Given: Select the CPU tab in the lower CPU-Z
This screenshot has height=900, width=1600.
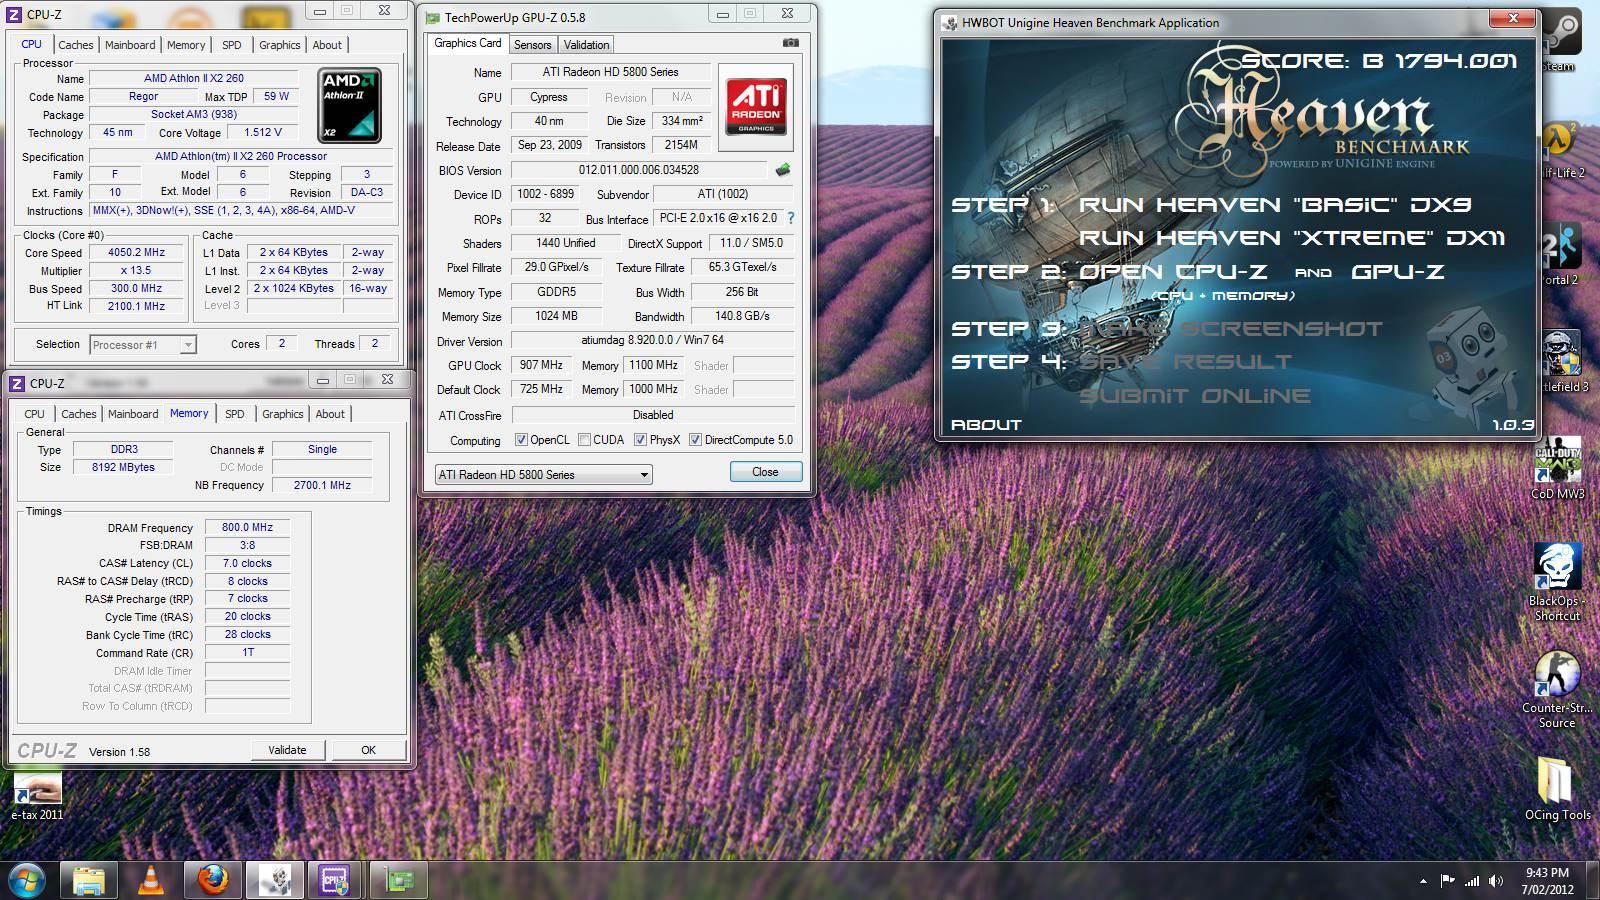Looking at the screenshot, I should [34, 414].
